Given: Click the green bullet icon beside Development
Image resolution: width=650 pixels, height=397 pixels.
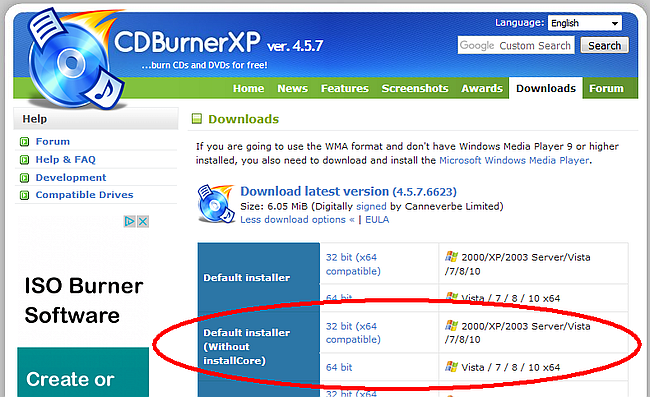Looking at the screenshot, I should point(24,178).
